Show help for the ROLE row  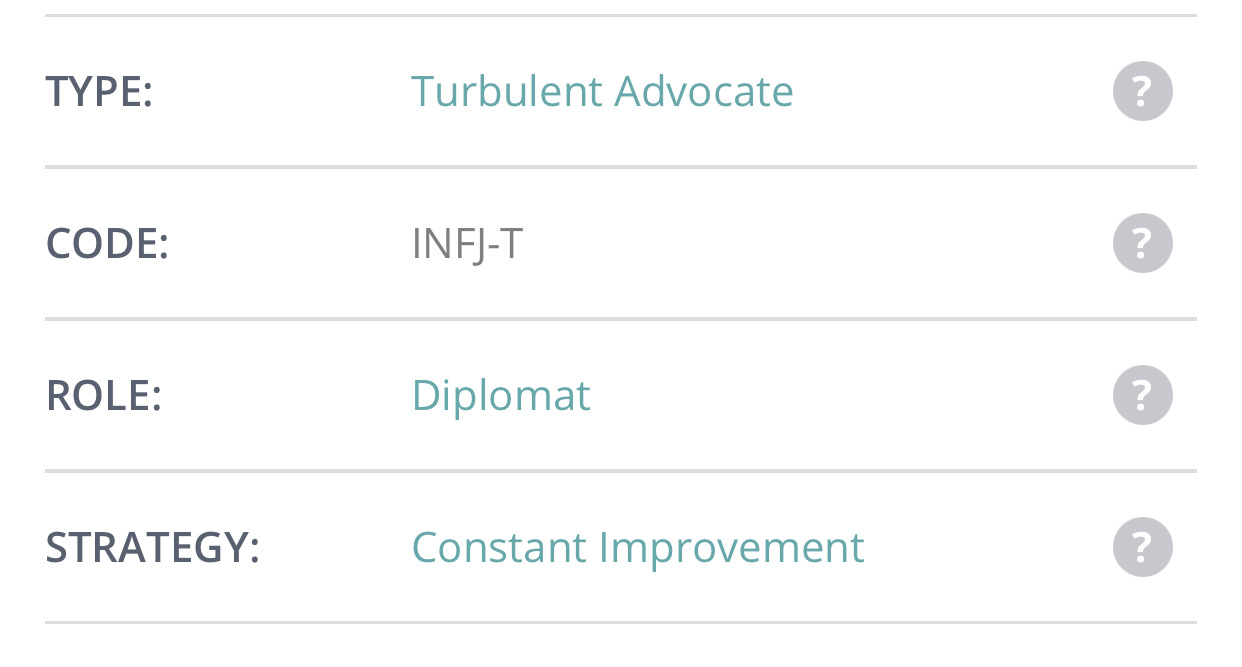point(1142,395)
